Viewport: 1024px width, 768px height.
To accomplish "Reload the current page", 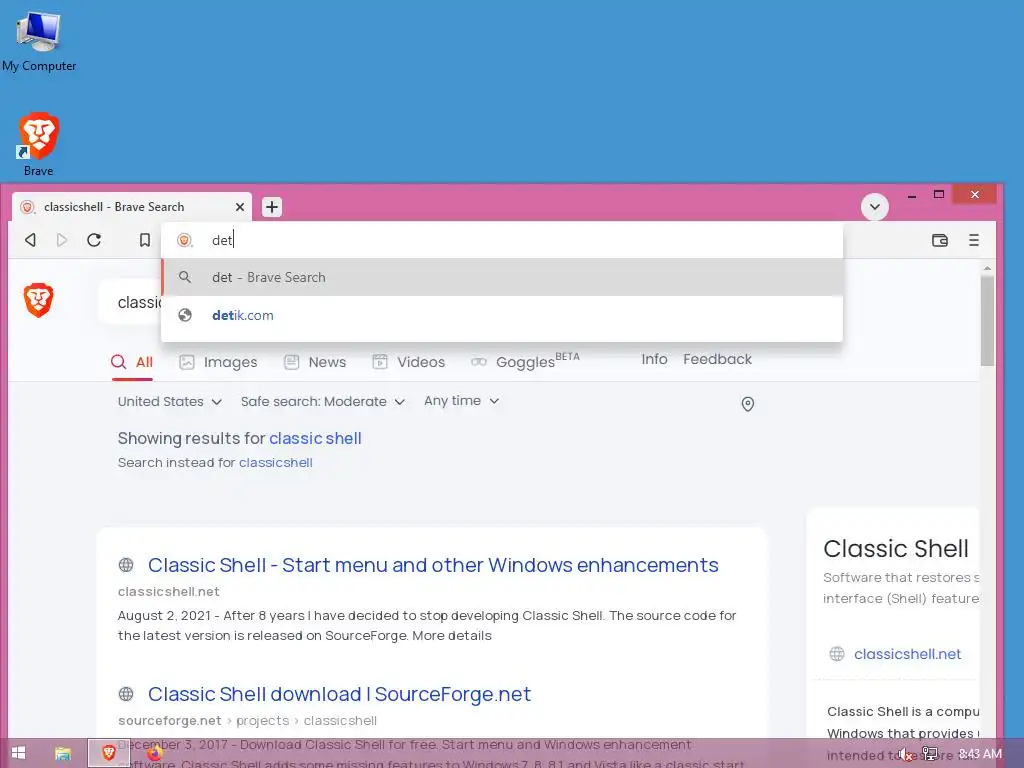I will click(94, 240).
